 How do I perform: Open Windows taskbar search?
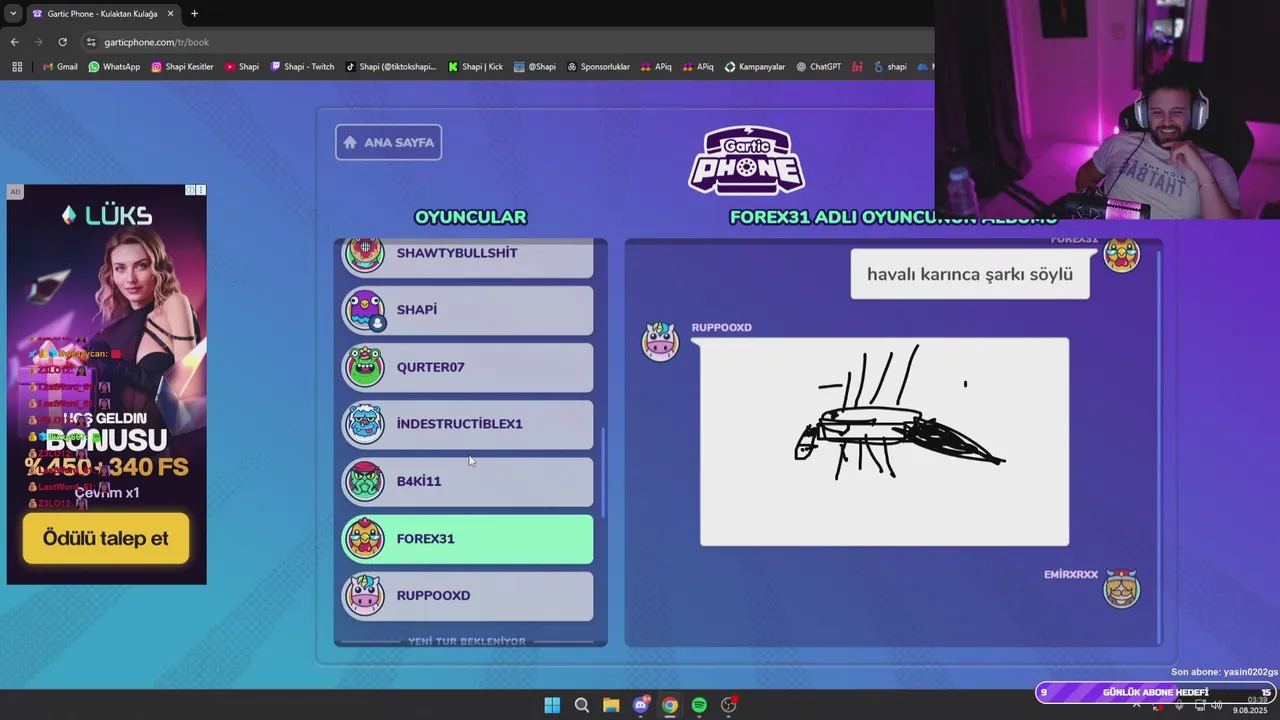coord(581,705)
